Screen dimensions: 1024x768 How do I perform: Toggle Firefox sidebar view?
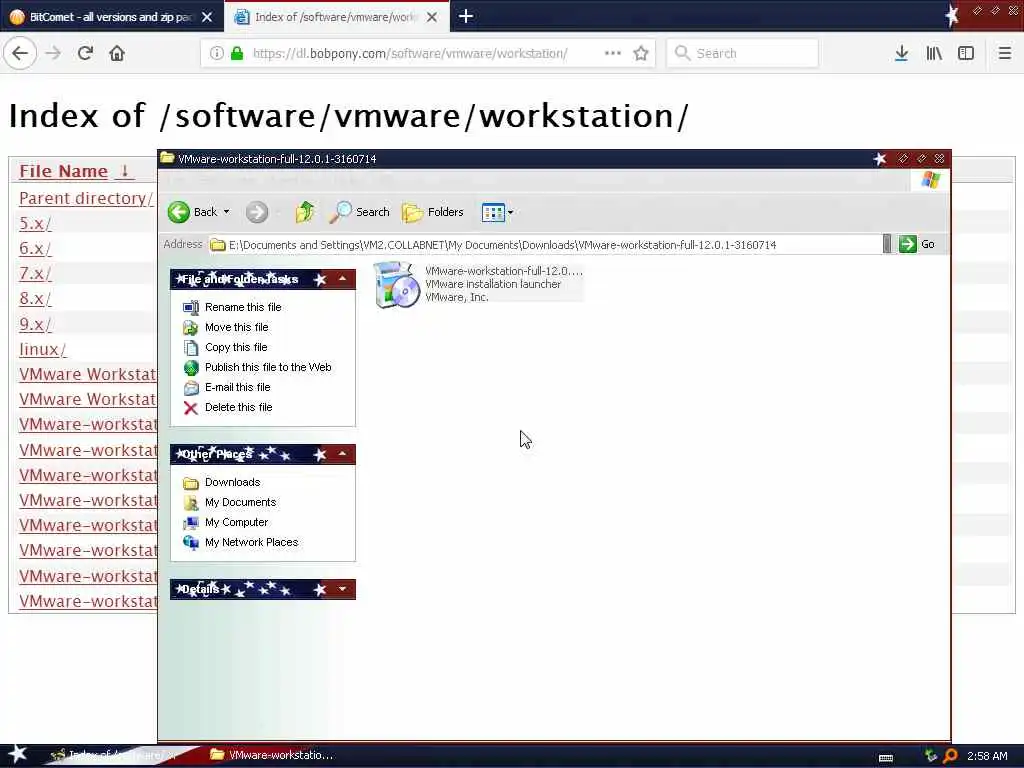[966, 53]
